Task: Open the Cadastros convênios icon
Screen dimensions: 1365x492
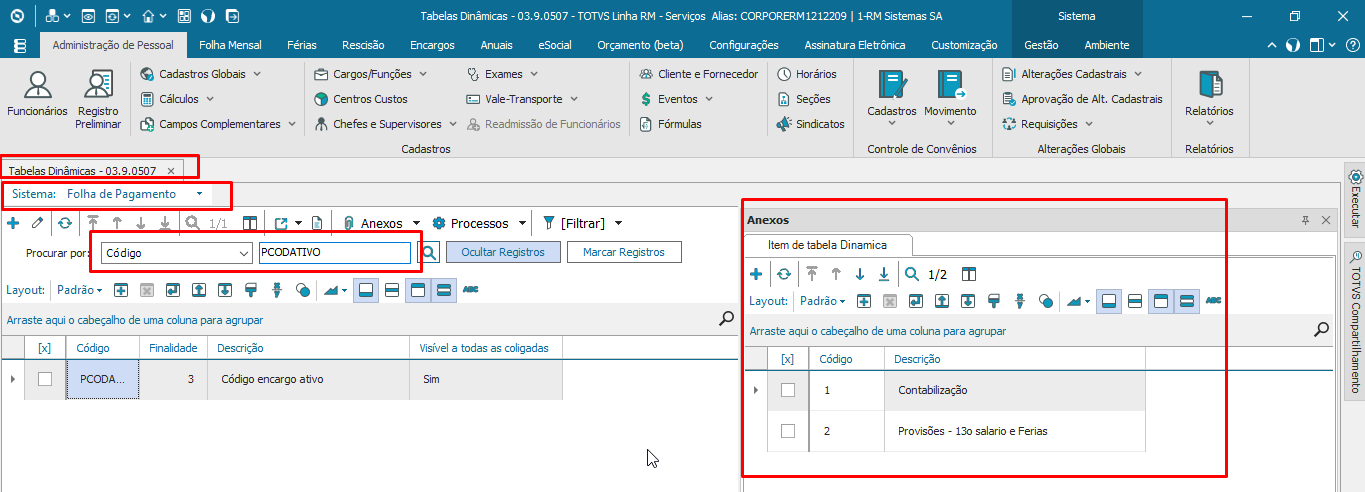Action: [x=892, y=98]
